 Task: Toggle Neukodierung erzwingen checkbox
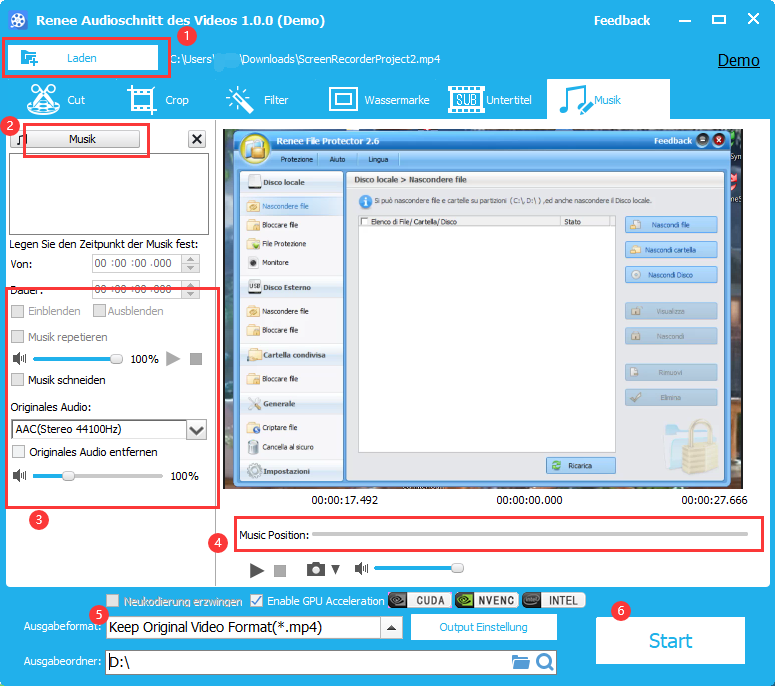(x=113, y=600)
